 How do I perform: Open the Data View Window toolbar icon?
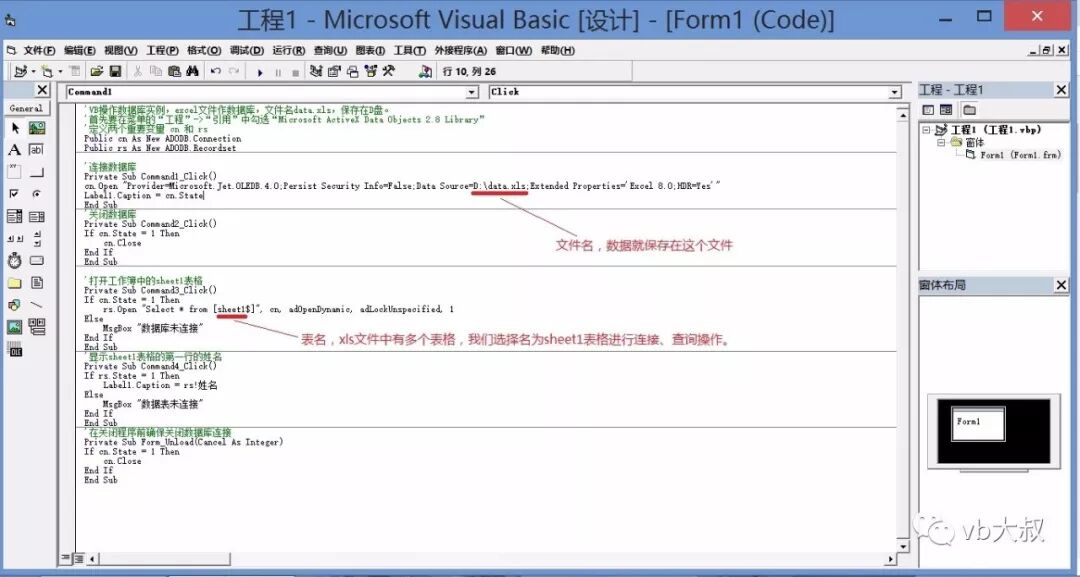425,71
